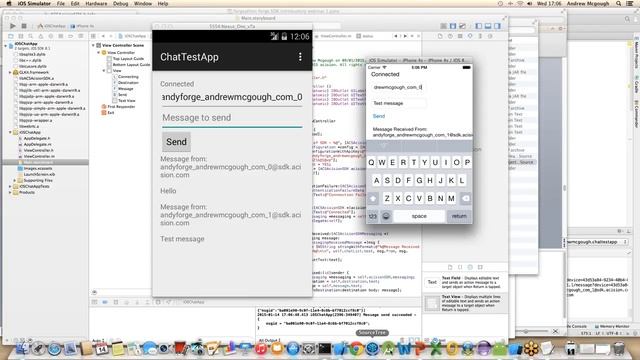
Task: Open the Hardware menu
Action: (96, 3)
